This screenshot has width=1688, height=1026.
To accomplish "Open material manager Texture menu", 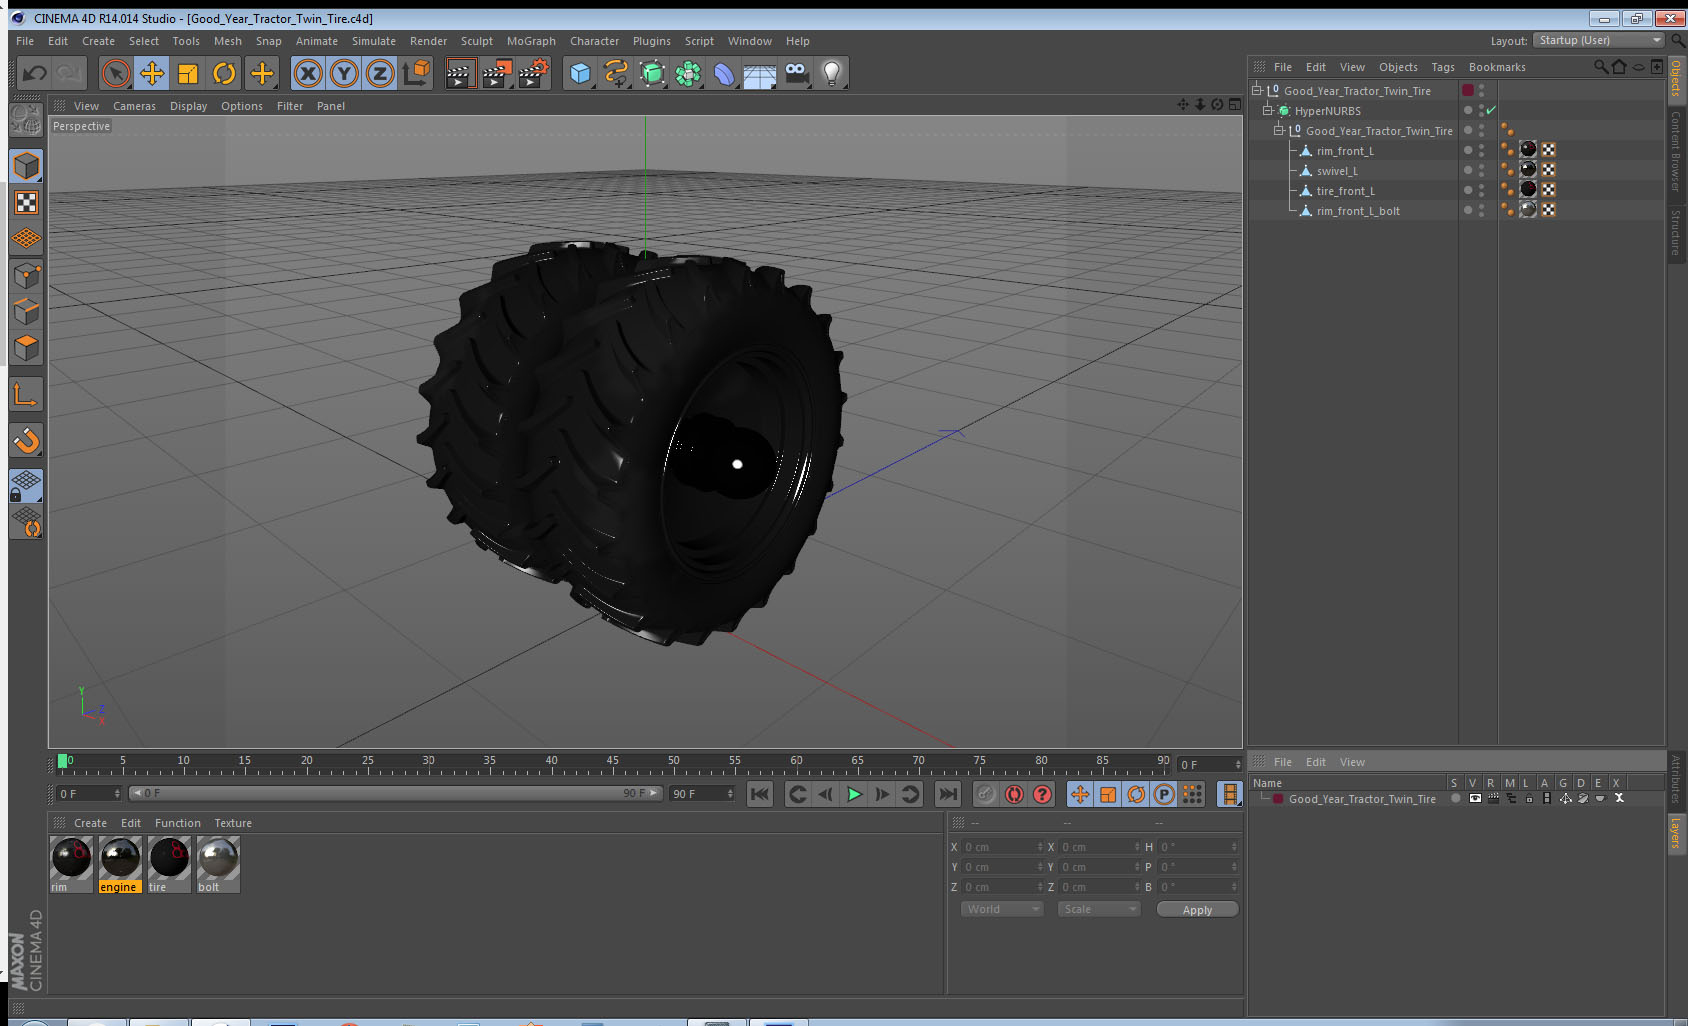I will pos(233,823).
